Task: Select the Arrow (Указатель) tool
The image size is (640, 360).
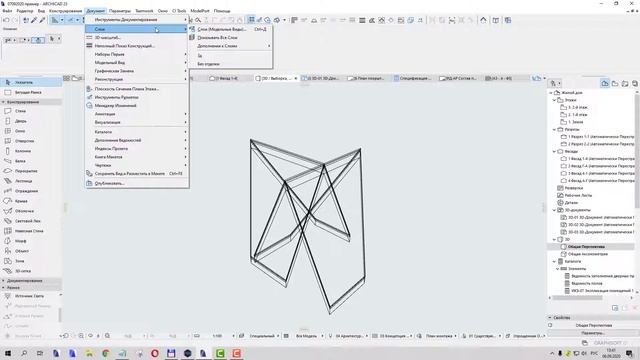Action: pyautogui.click(x=31, y=82)
